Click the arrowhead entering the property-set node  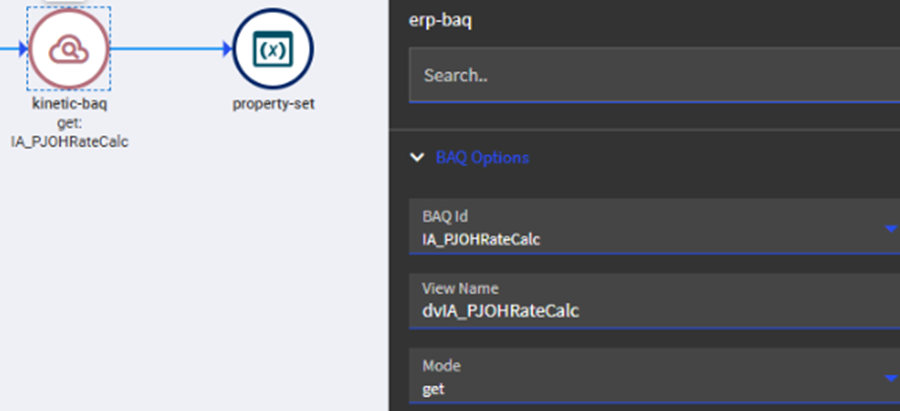tap(226, 48)
